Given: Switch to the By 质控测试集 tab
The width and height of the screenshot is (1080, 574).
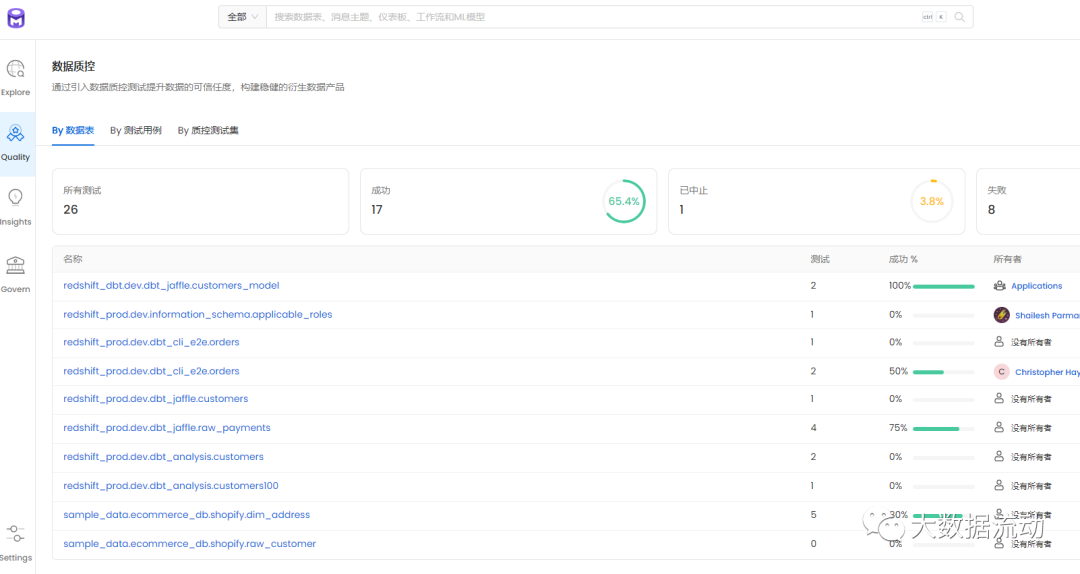Looking at the screenshot, I should 208,130.
